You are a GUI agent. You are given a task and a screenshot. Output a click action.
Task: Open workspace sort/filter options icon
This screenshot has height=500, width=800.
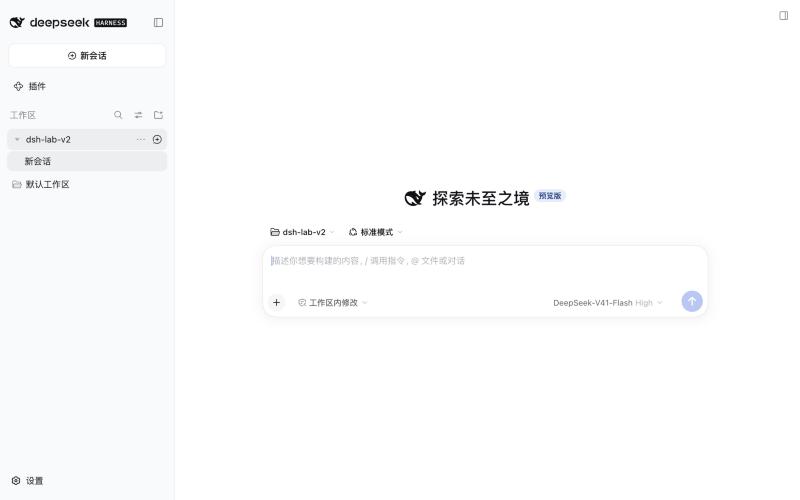tap(138, 115)
